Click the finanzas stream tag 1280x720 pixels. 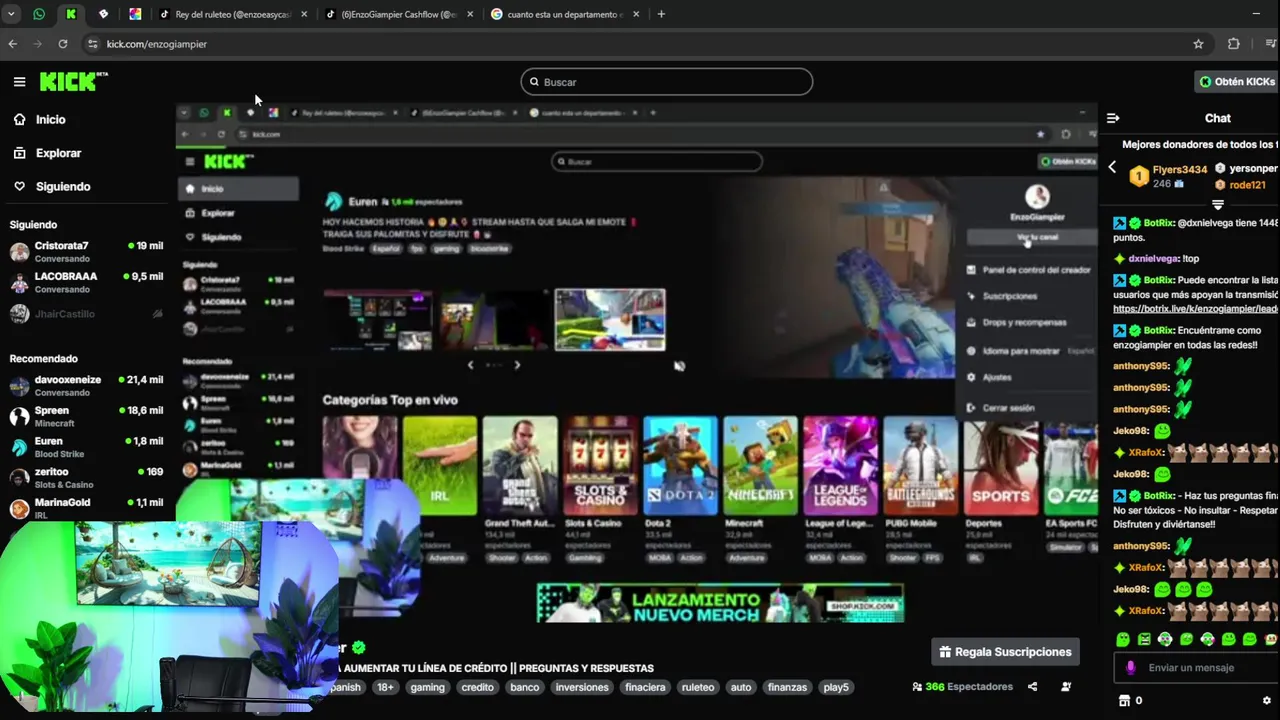click(x=787, y=688)
